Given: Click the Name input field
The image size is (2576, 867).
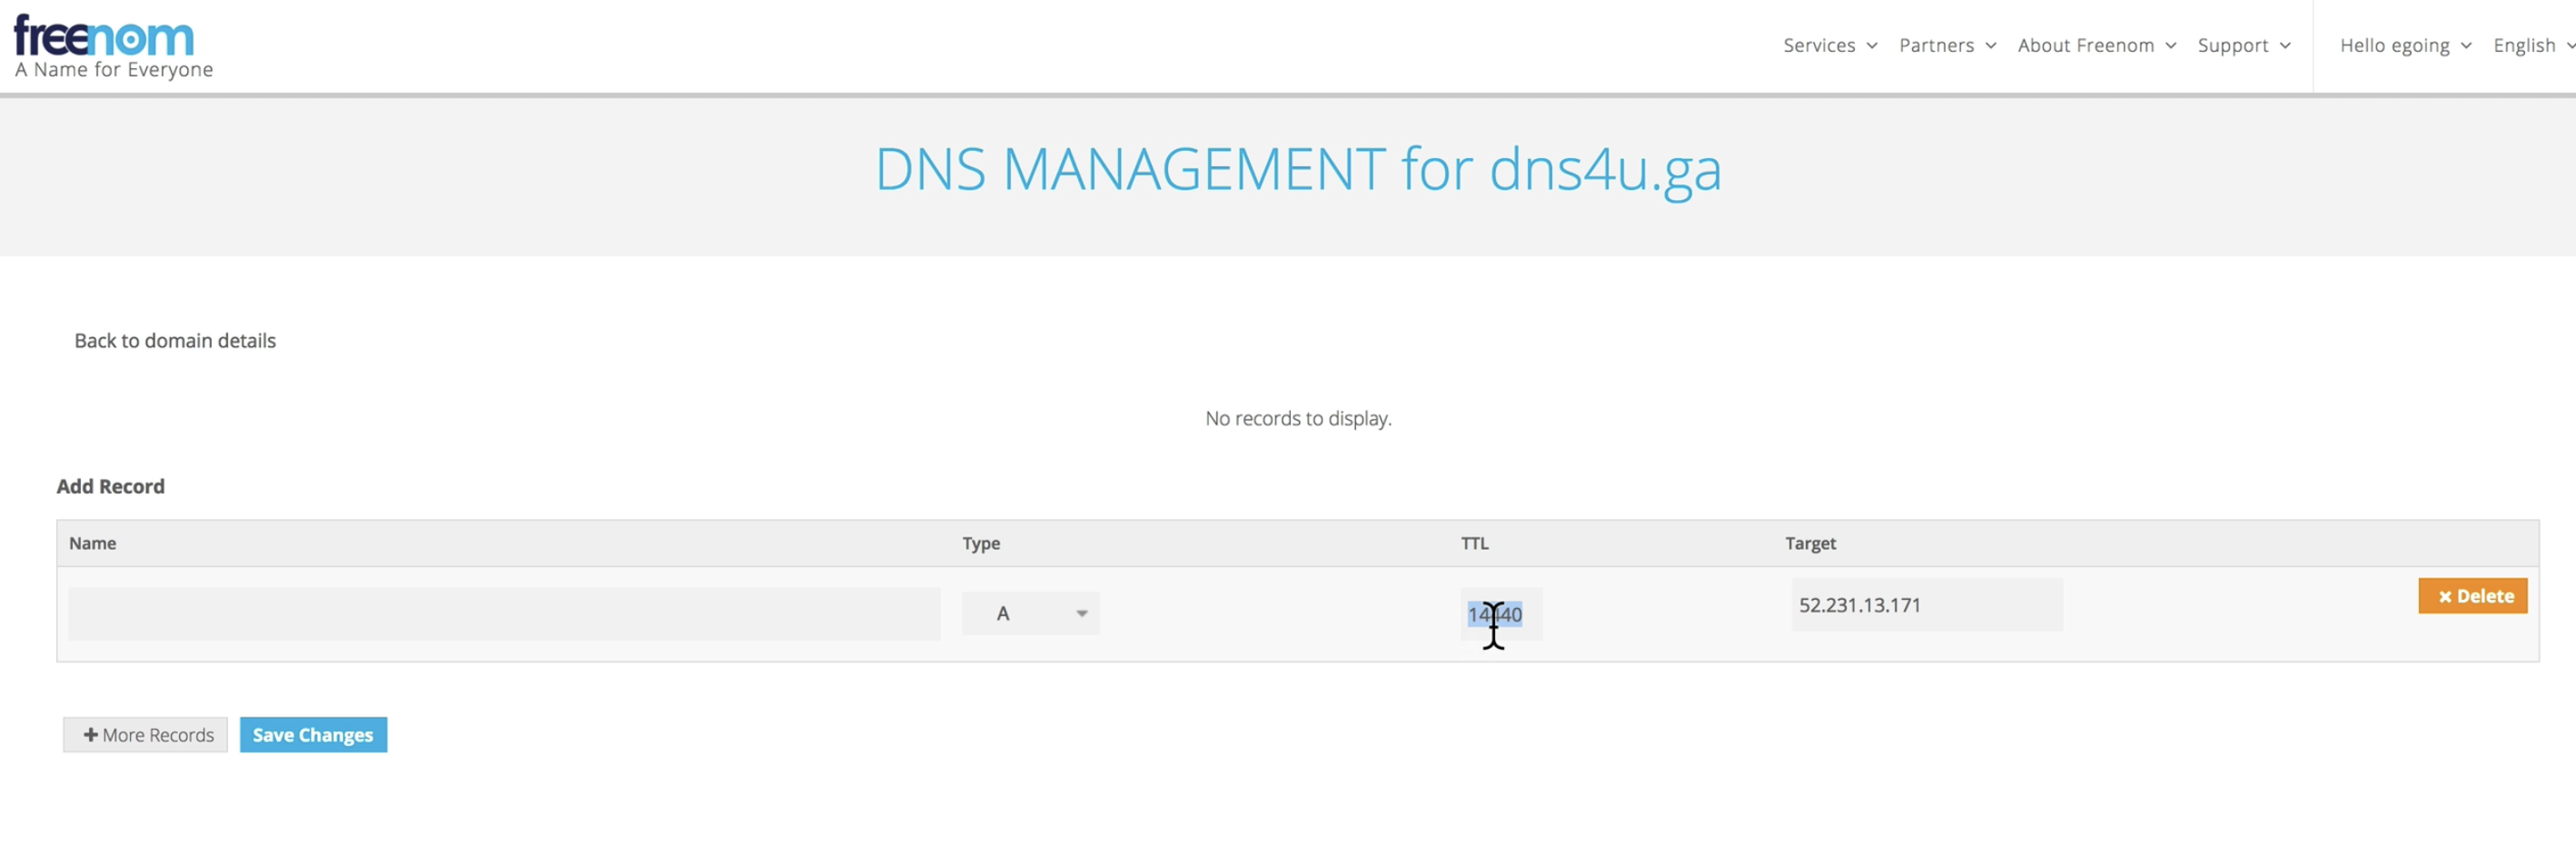Looking at the screenshot, I should (504, 614).
